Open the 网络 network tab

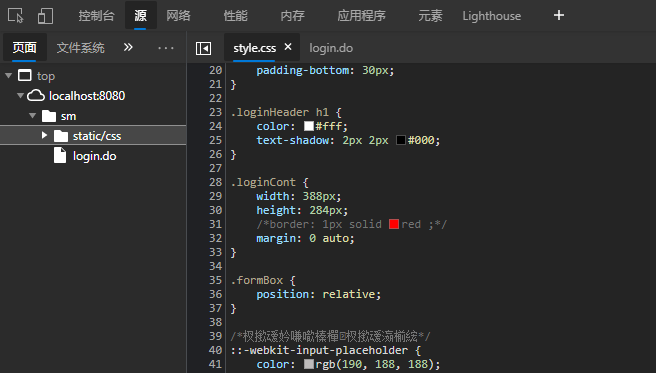[178, 16]
